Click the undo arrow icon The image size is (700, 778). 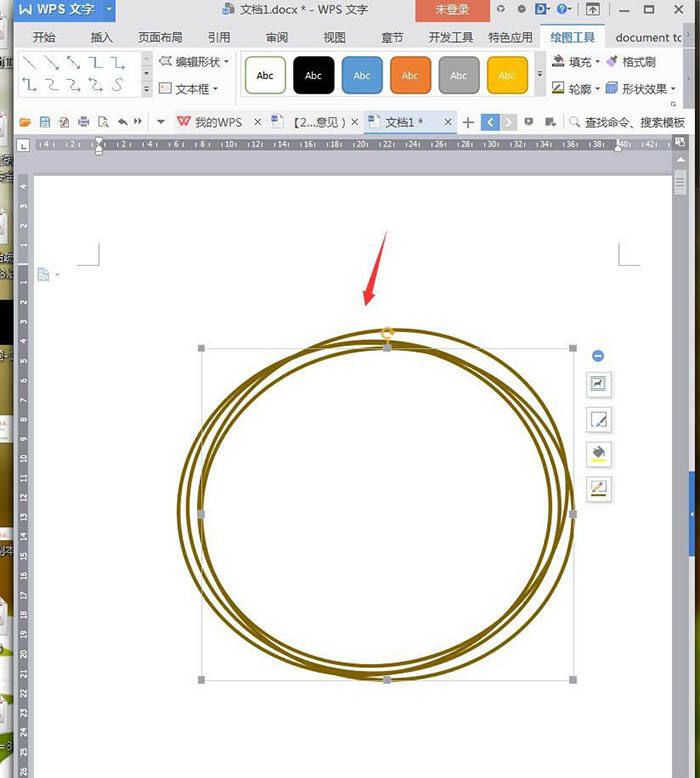(x=122, y=122)
